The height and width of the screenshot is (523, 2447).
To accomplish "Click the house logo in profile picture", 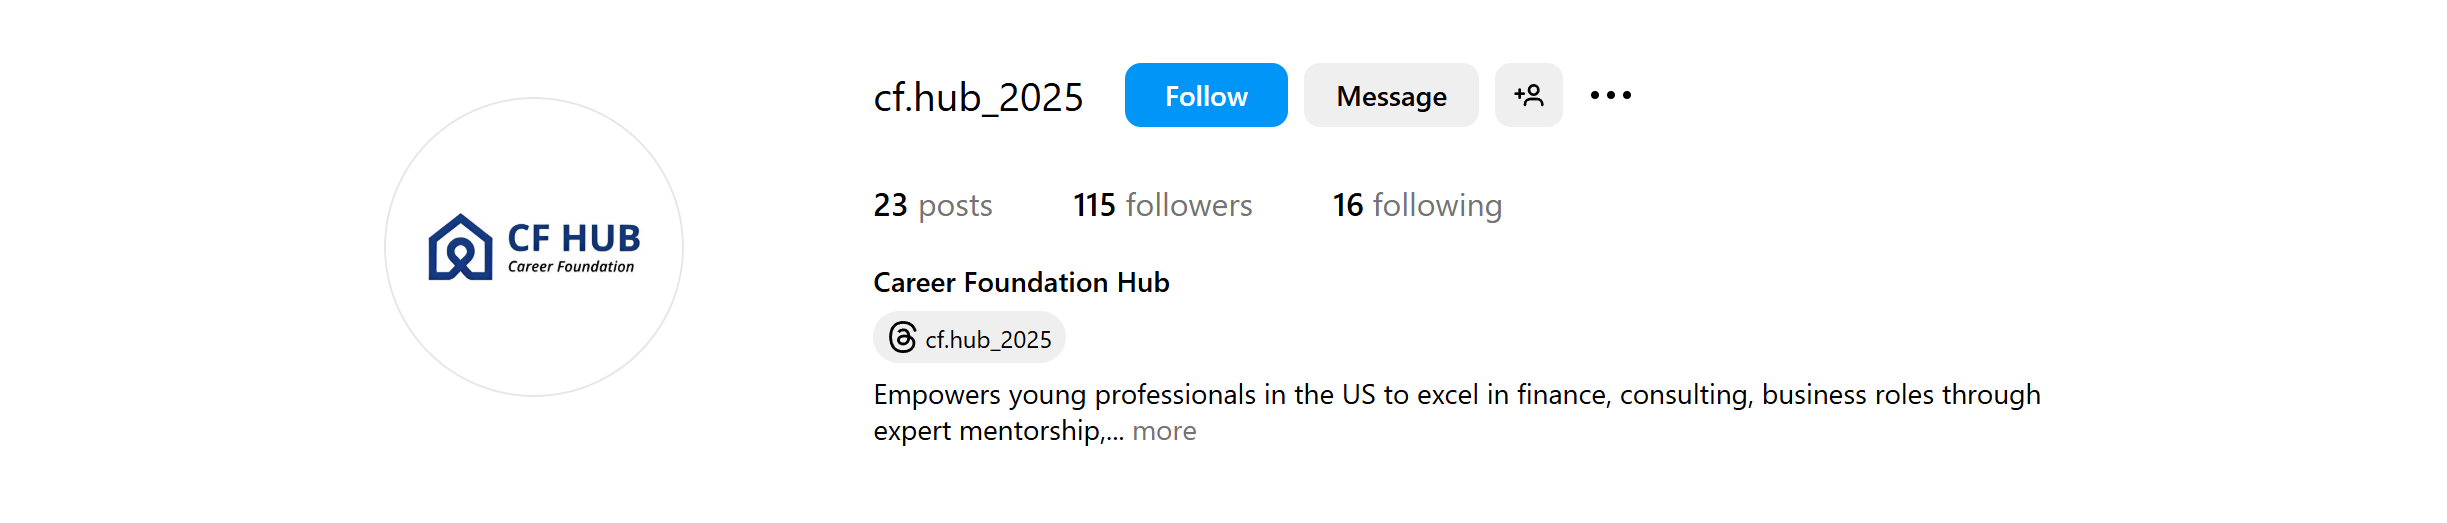I will click(460, 248).
